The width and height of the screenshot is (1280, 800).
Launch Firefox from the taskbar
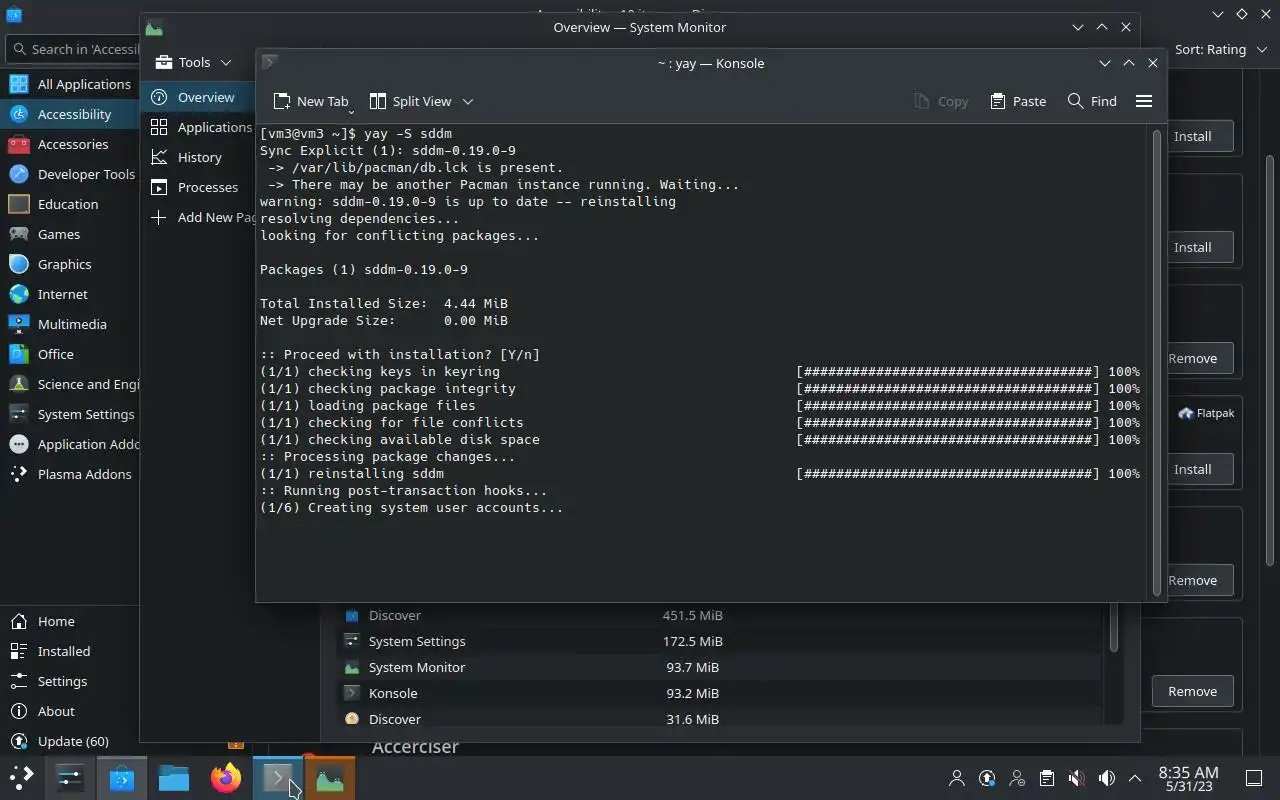226,777
